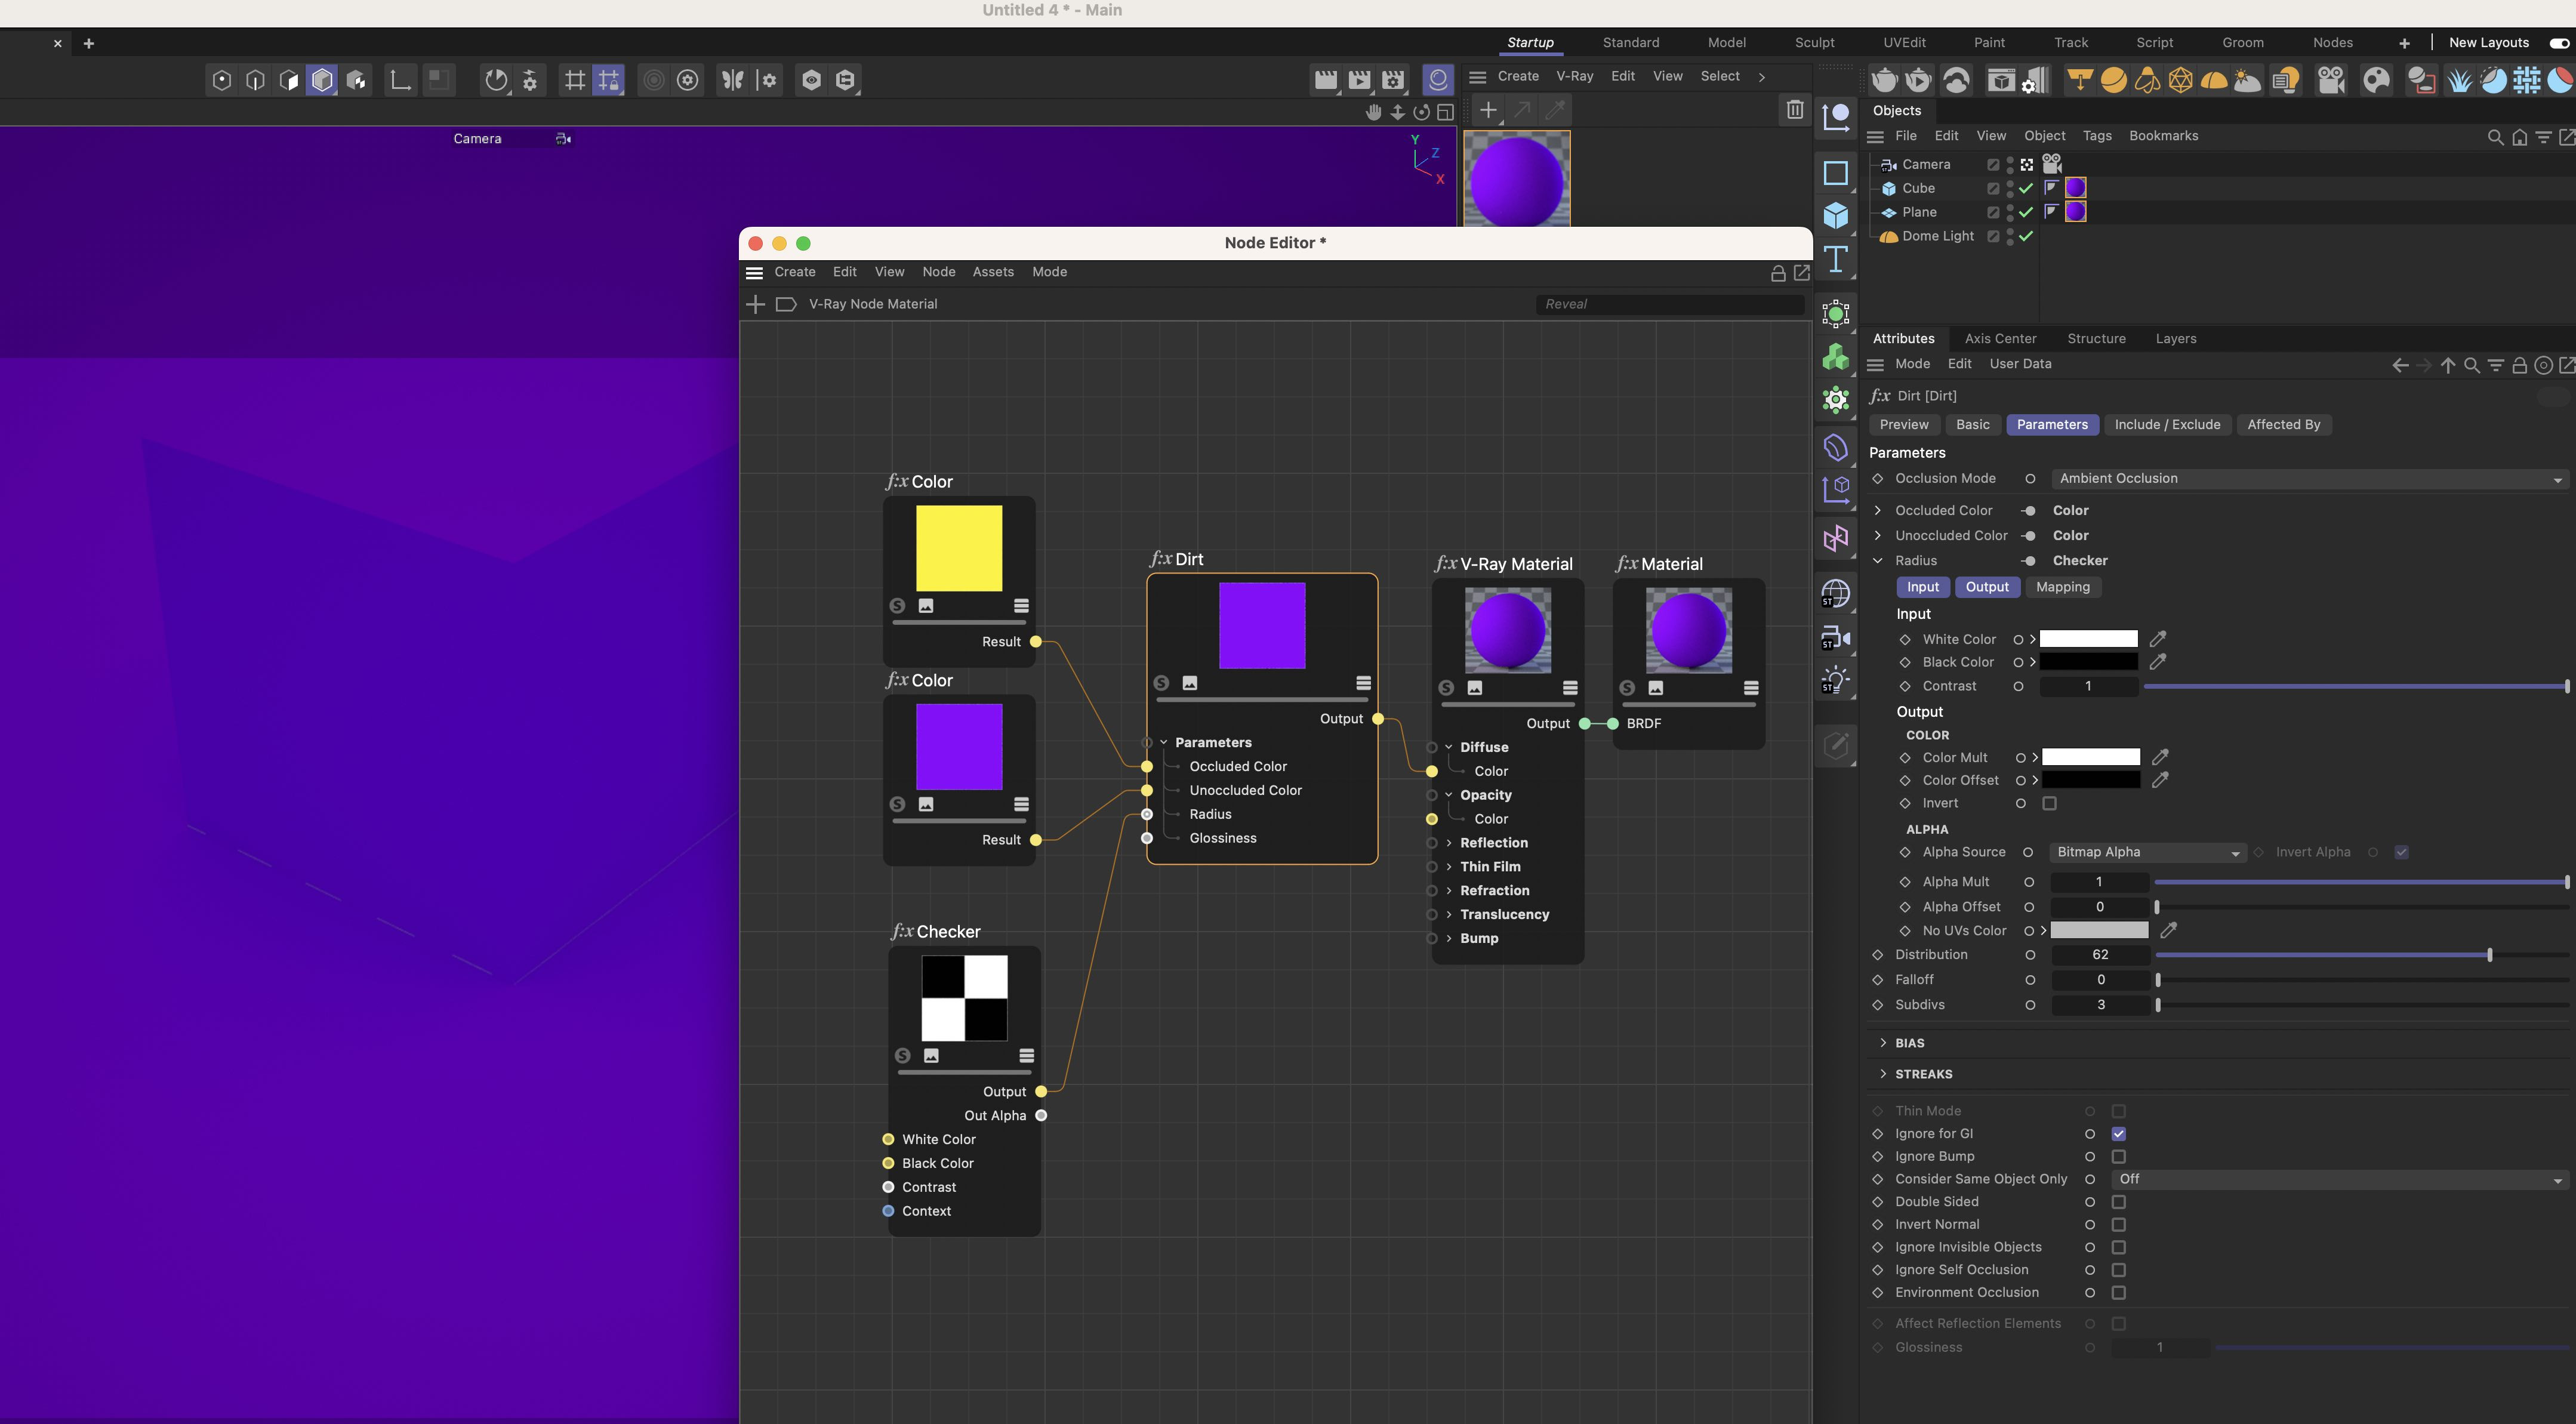
Task: Enable the Double Sided checkbox
Action: pyautogui.click(x=2118, y=1202)
